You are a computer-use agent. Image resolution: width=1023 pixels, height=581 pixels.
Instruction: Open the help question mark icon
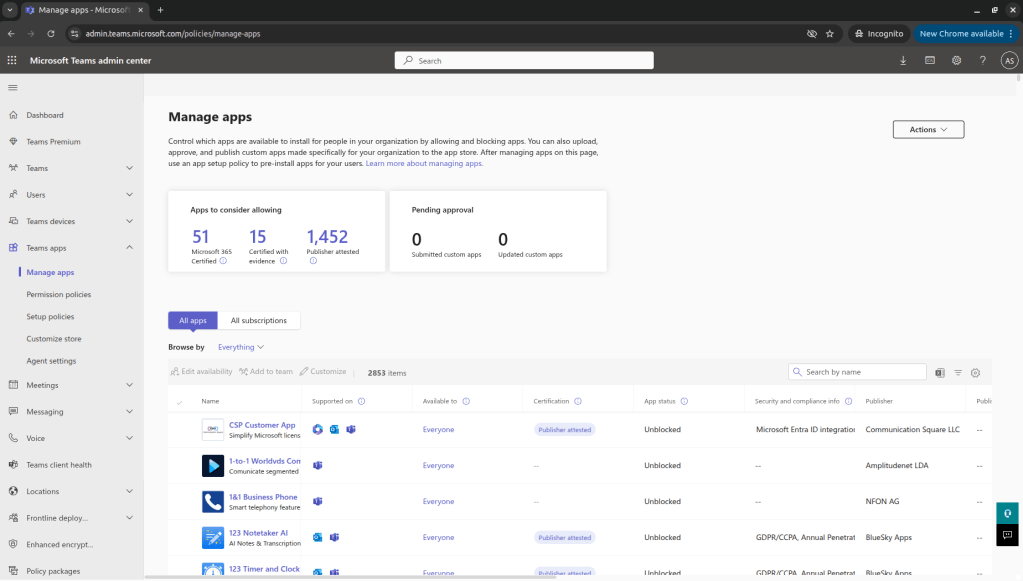coord(983,61)
